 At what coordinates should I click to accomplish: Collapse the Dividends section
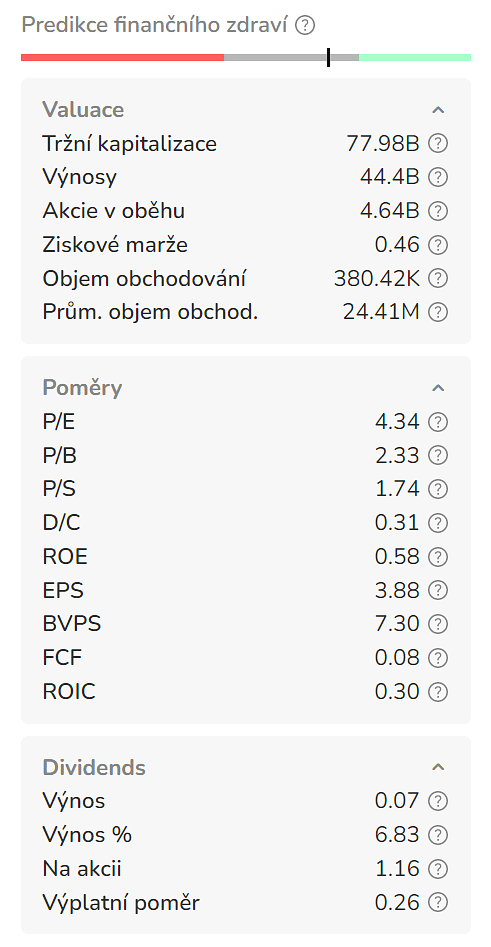click(438, 768)
